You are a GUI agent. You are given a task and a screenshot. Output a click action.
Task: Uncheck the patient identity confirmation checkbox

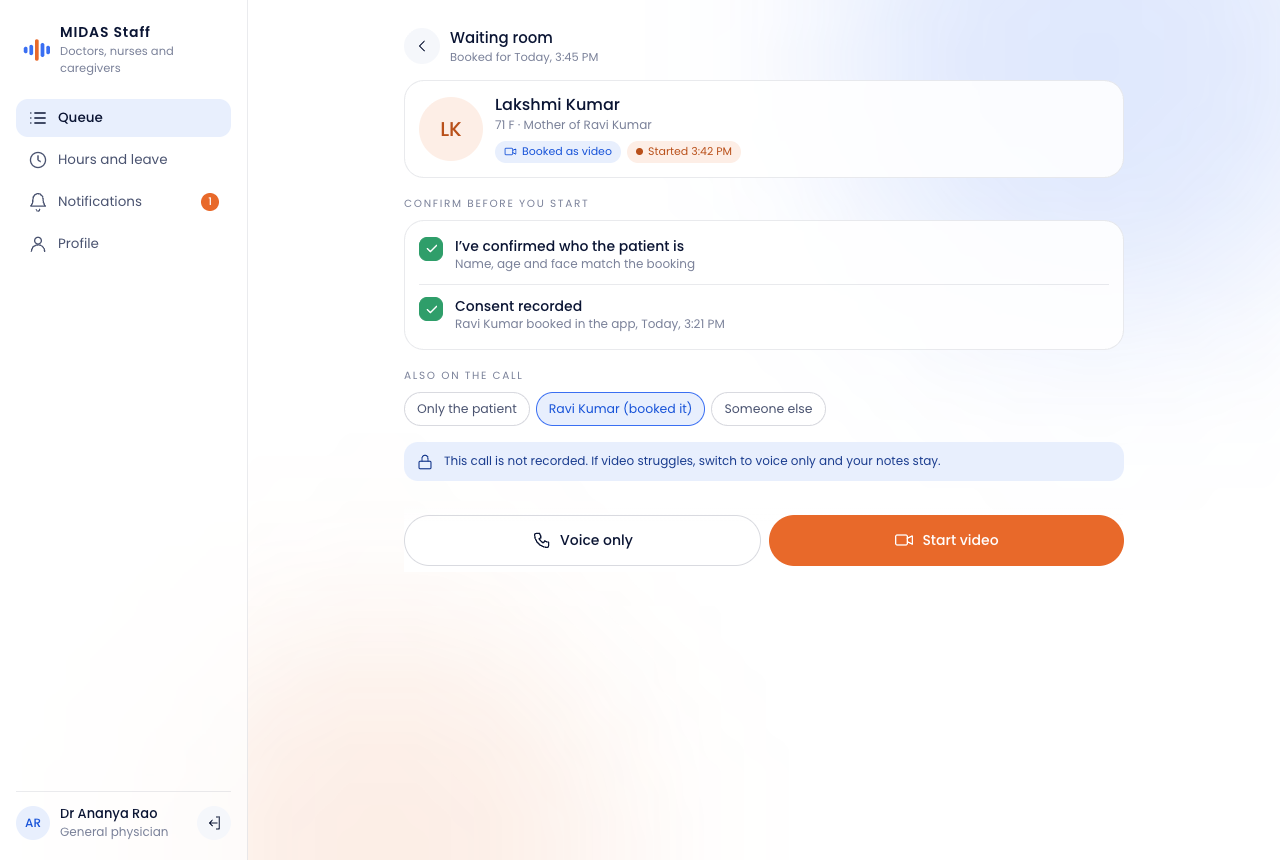tap(431, 249)
